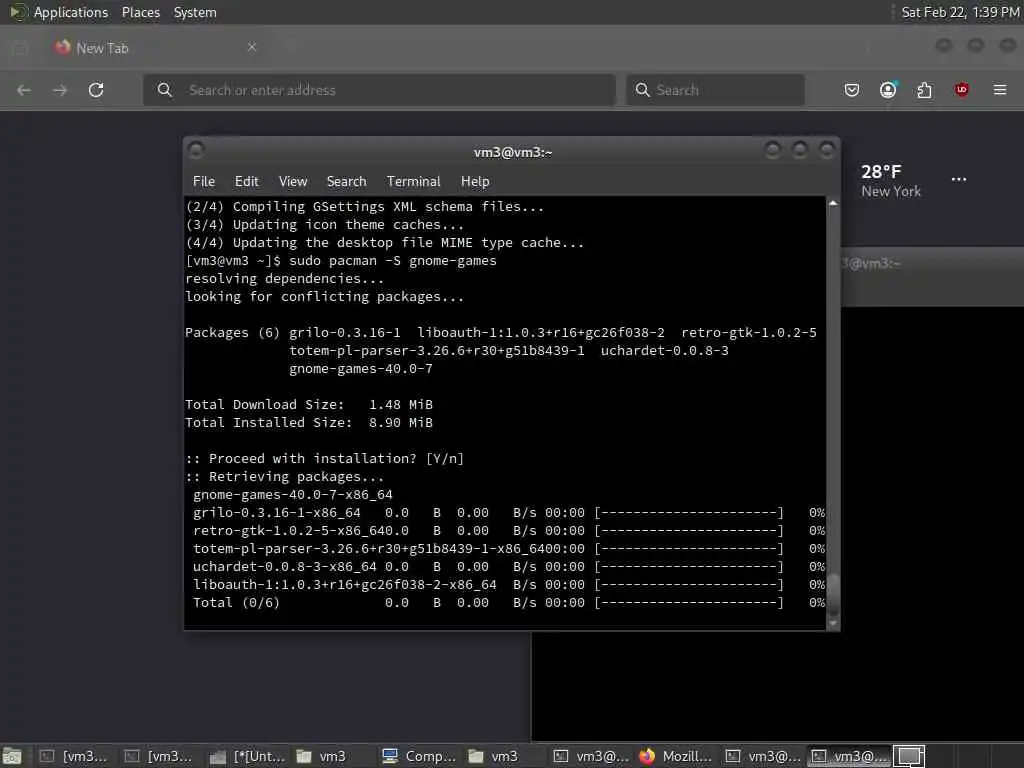This screenshot has height=768, width=1024.
Task: Click the gnome-games-40.0-7-x86_64 line
Action: pos(293,495)
